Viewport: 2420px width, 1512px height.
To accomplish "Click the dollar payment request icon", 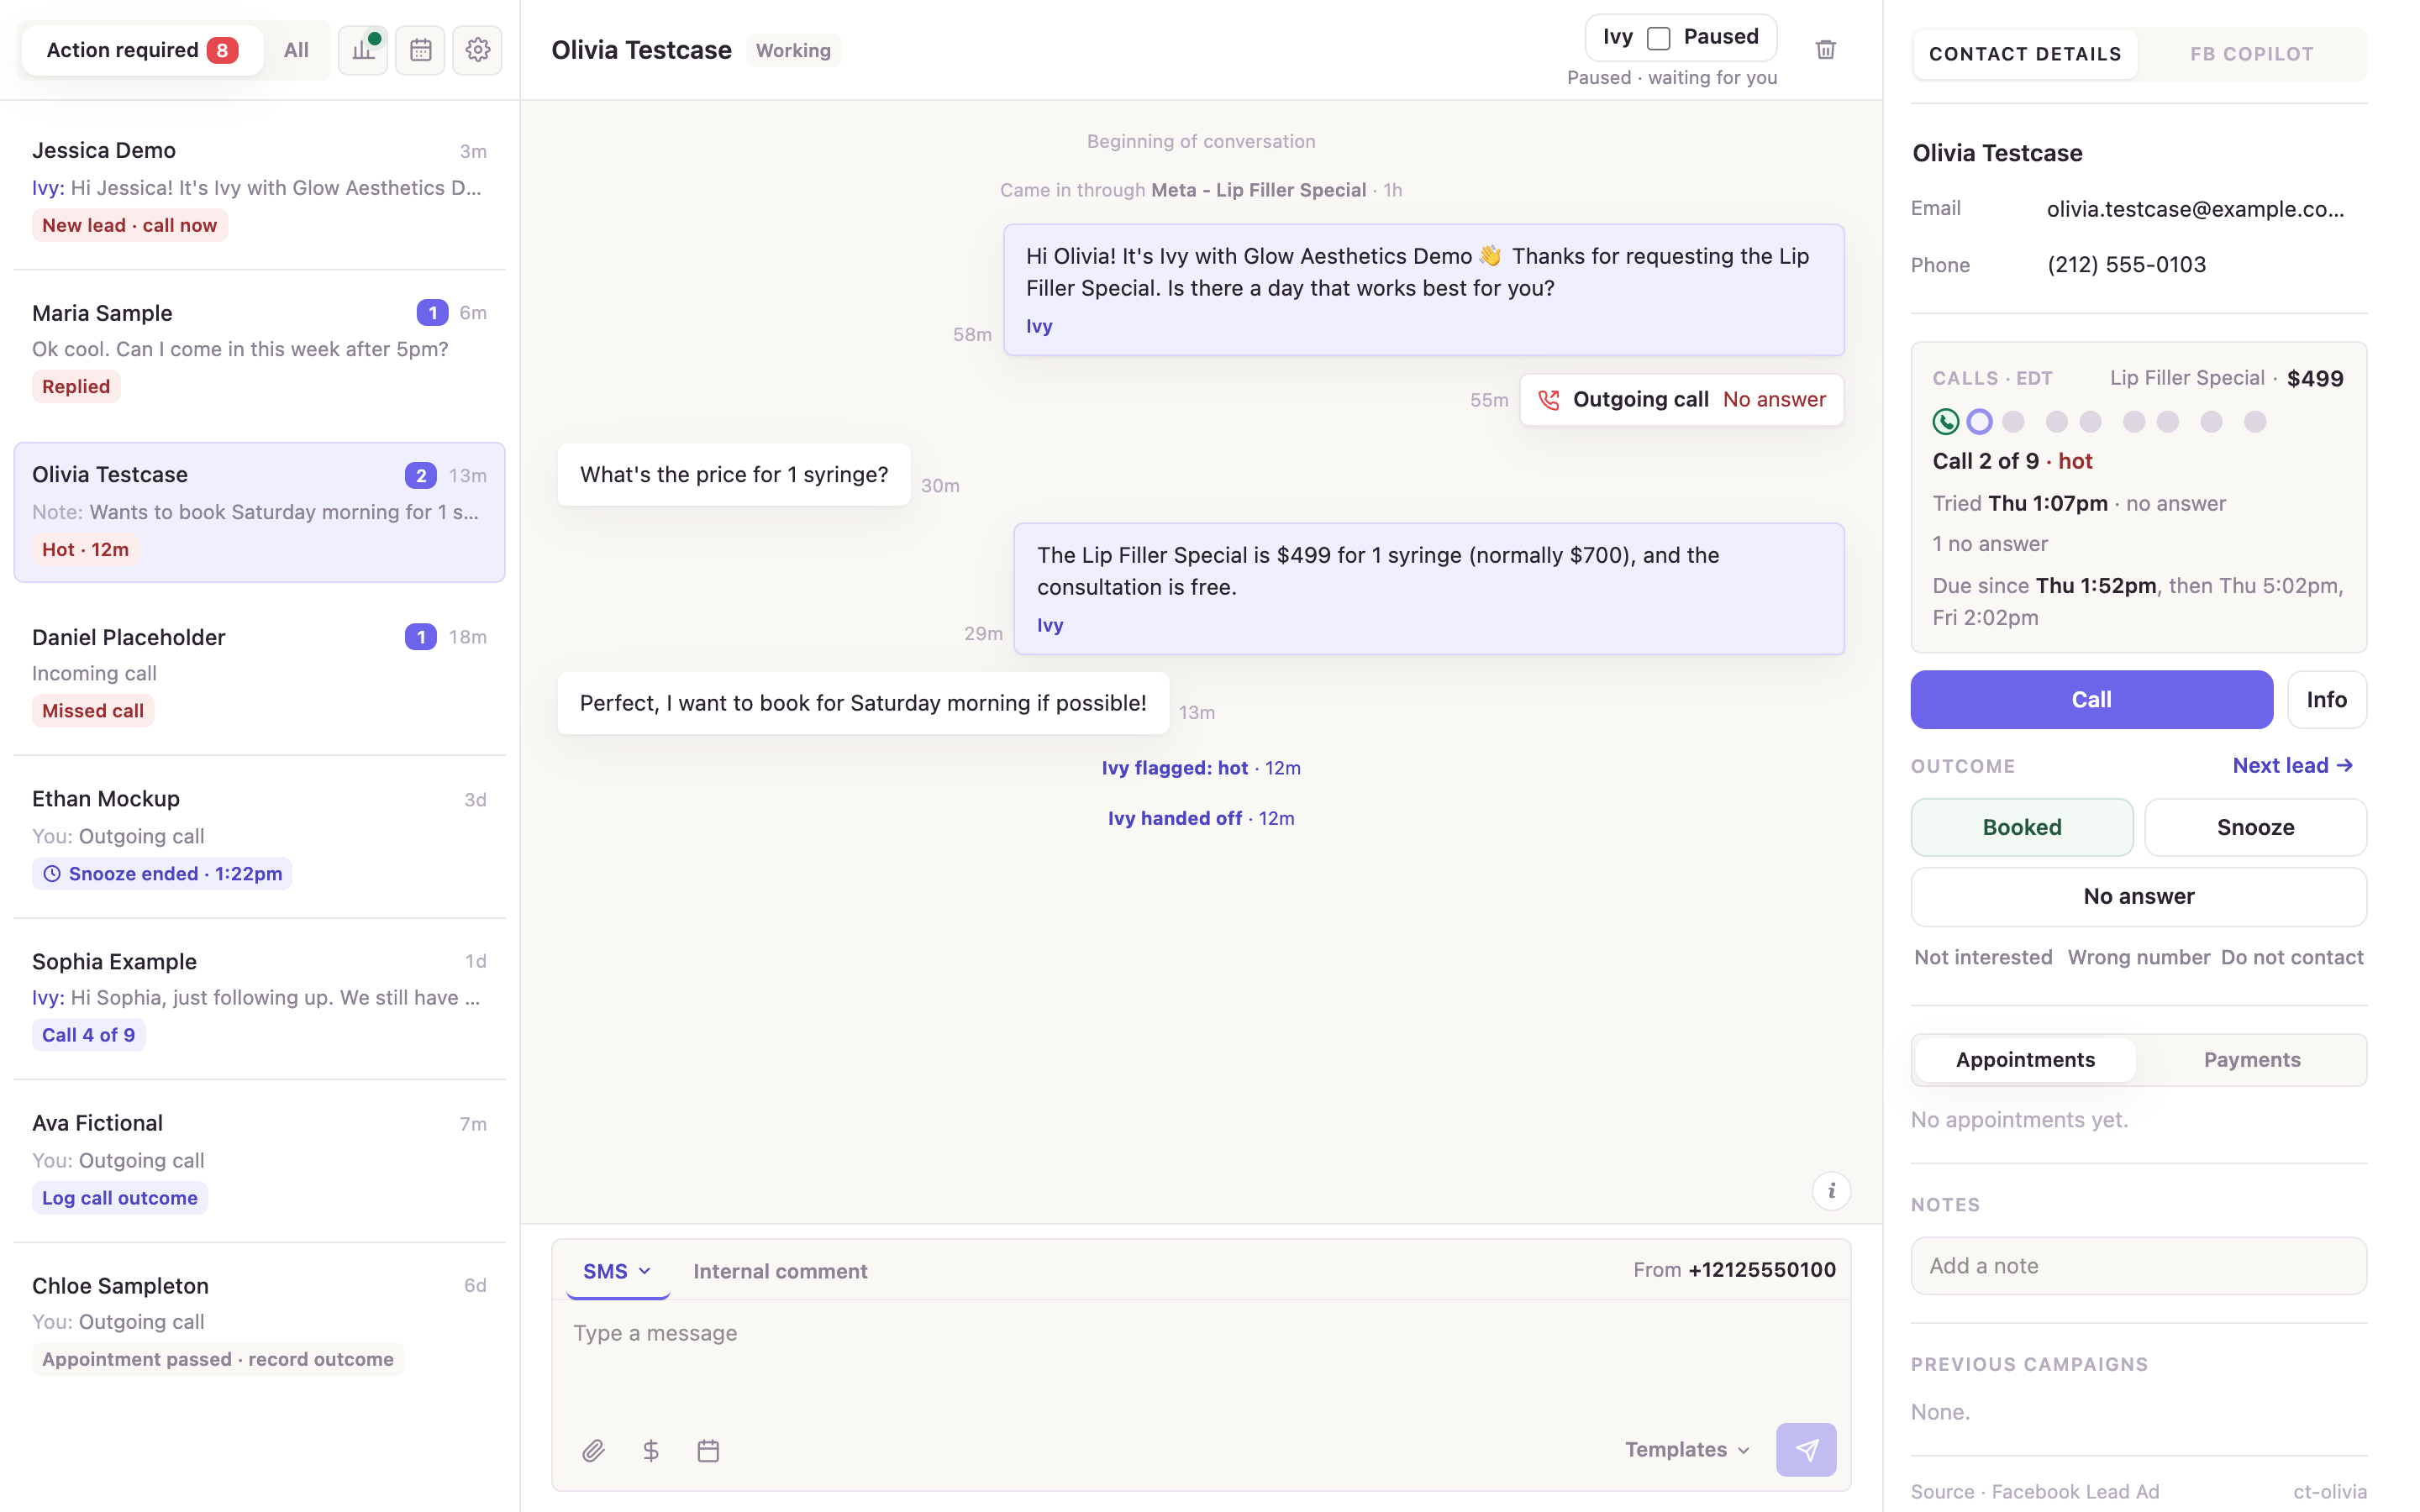I will [x=651, y=1450].
